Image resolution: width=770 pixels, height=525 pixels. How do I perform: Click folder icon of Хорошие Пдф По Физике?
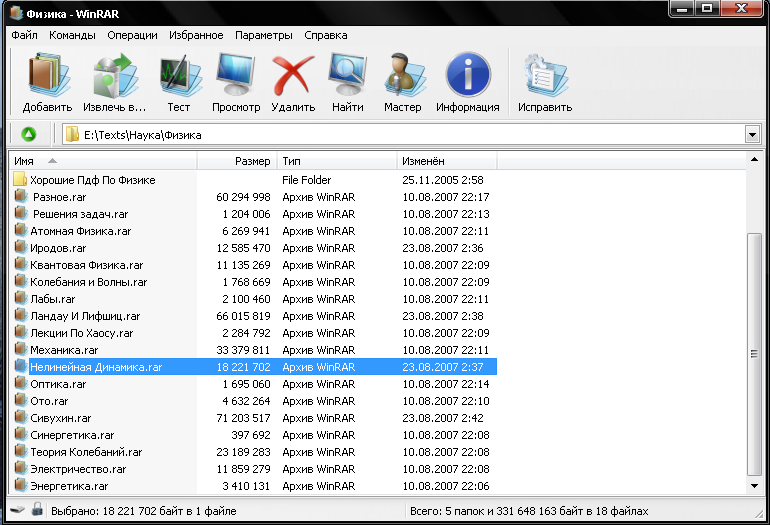click(20, 179)
